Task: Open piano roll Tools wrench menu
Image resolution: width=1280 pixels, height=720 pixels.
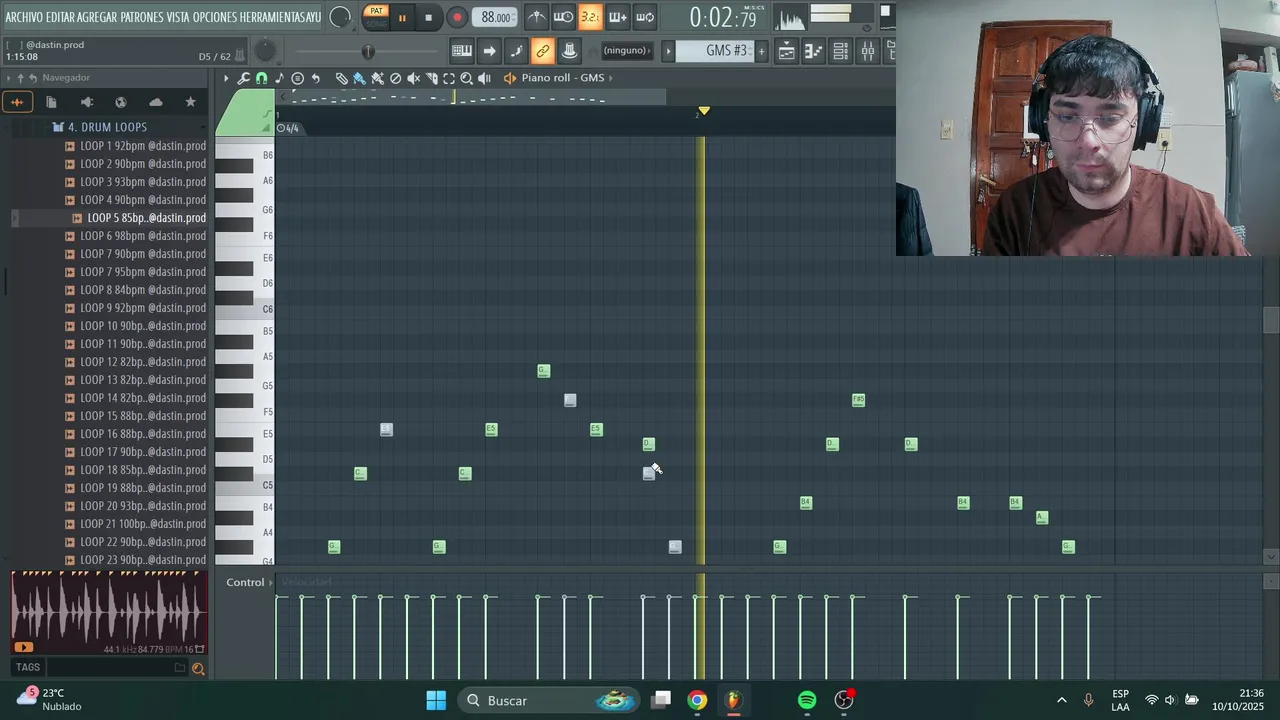Action: pos(243,78)
